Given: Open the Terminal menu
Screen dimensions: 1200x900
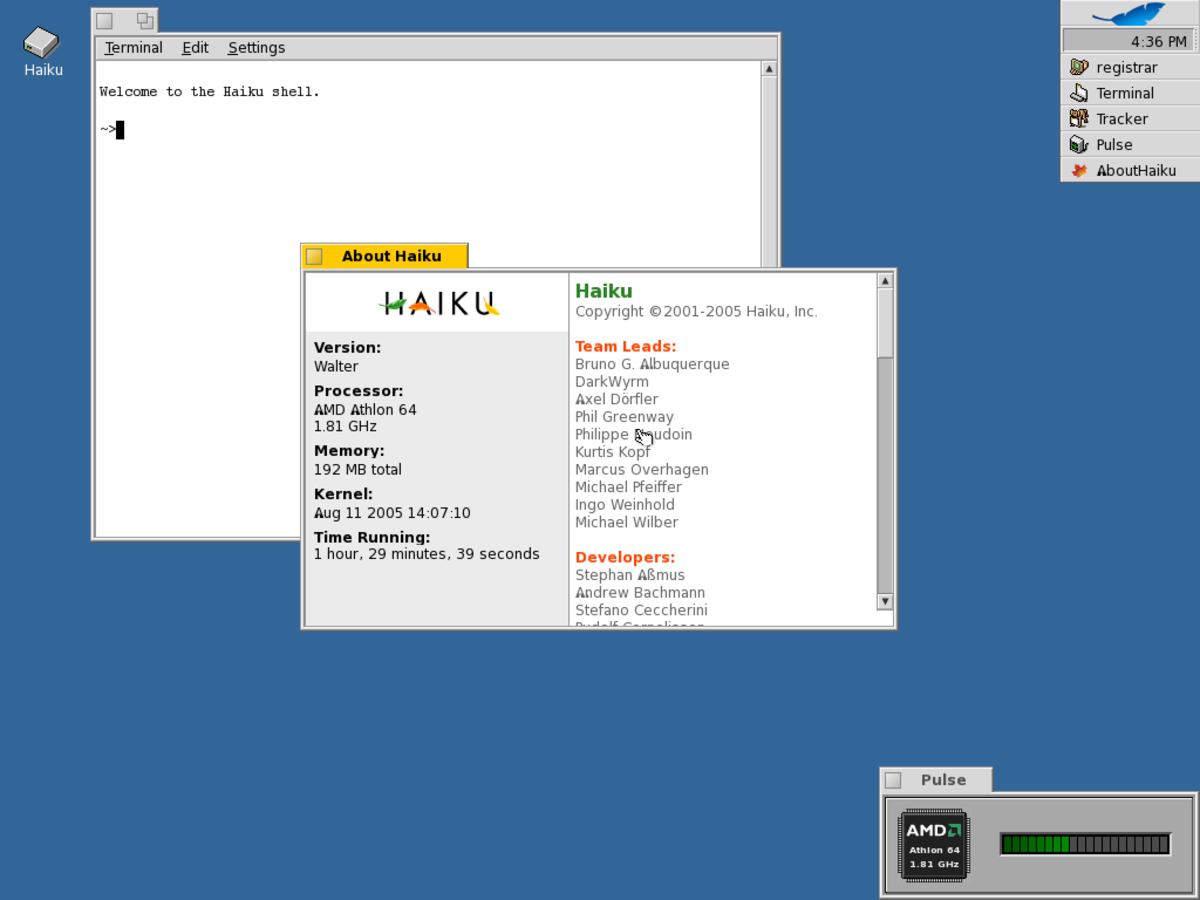Looking at the screenshot, I should (133, 48).
